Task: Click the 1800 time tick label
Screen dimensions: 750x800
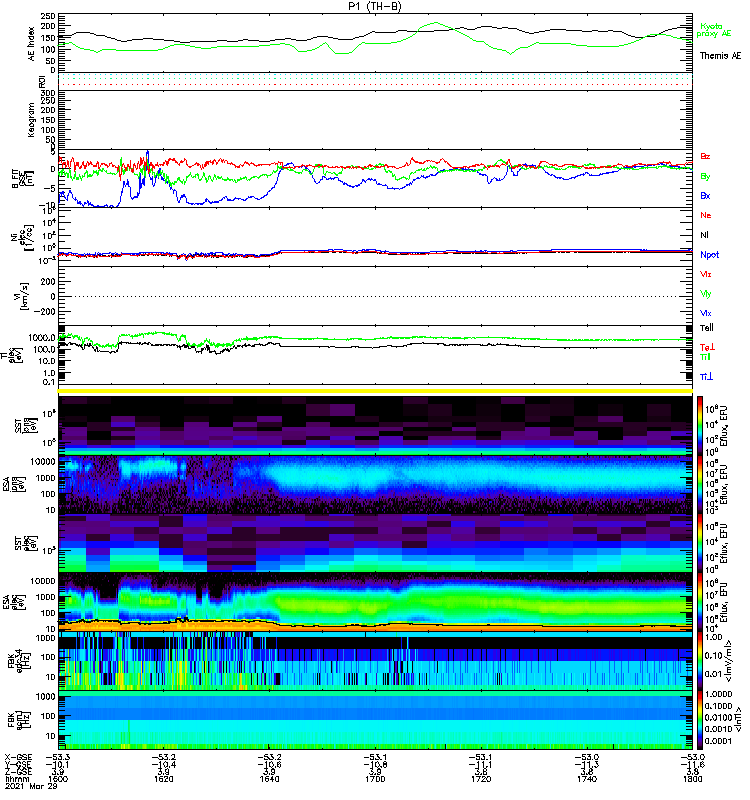Action: [x=692, y=779]
